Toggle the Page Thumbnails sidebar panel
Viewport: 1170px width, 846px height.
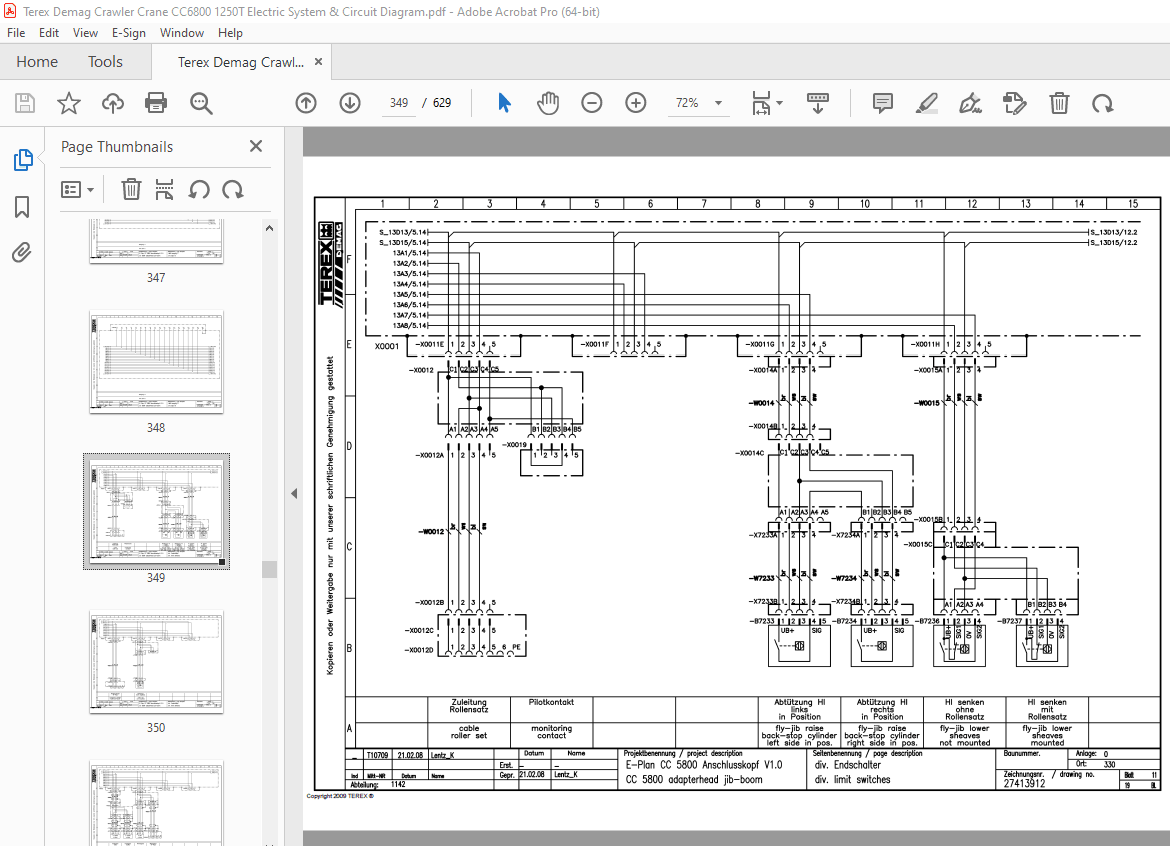25,159
